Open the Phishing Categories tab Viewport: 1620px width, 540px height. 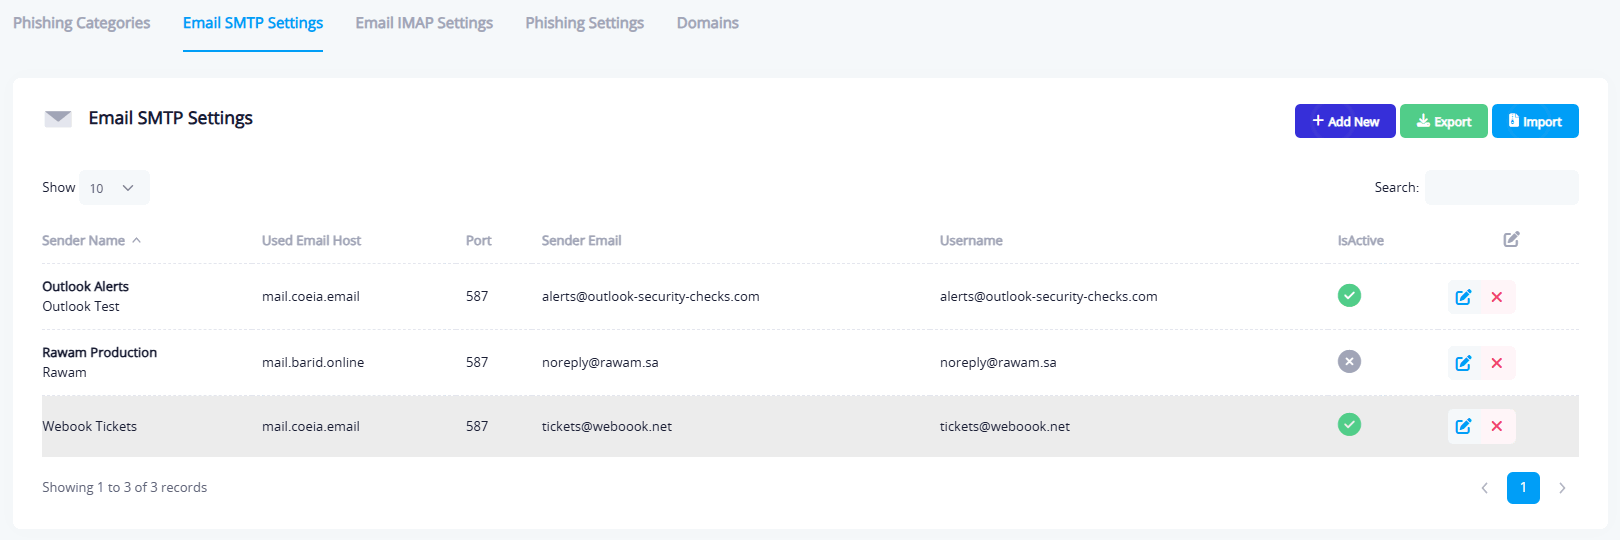tap(81, 23)
